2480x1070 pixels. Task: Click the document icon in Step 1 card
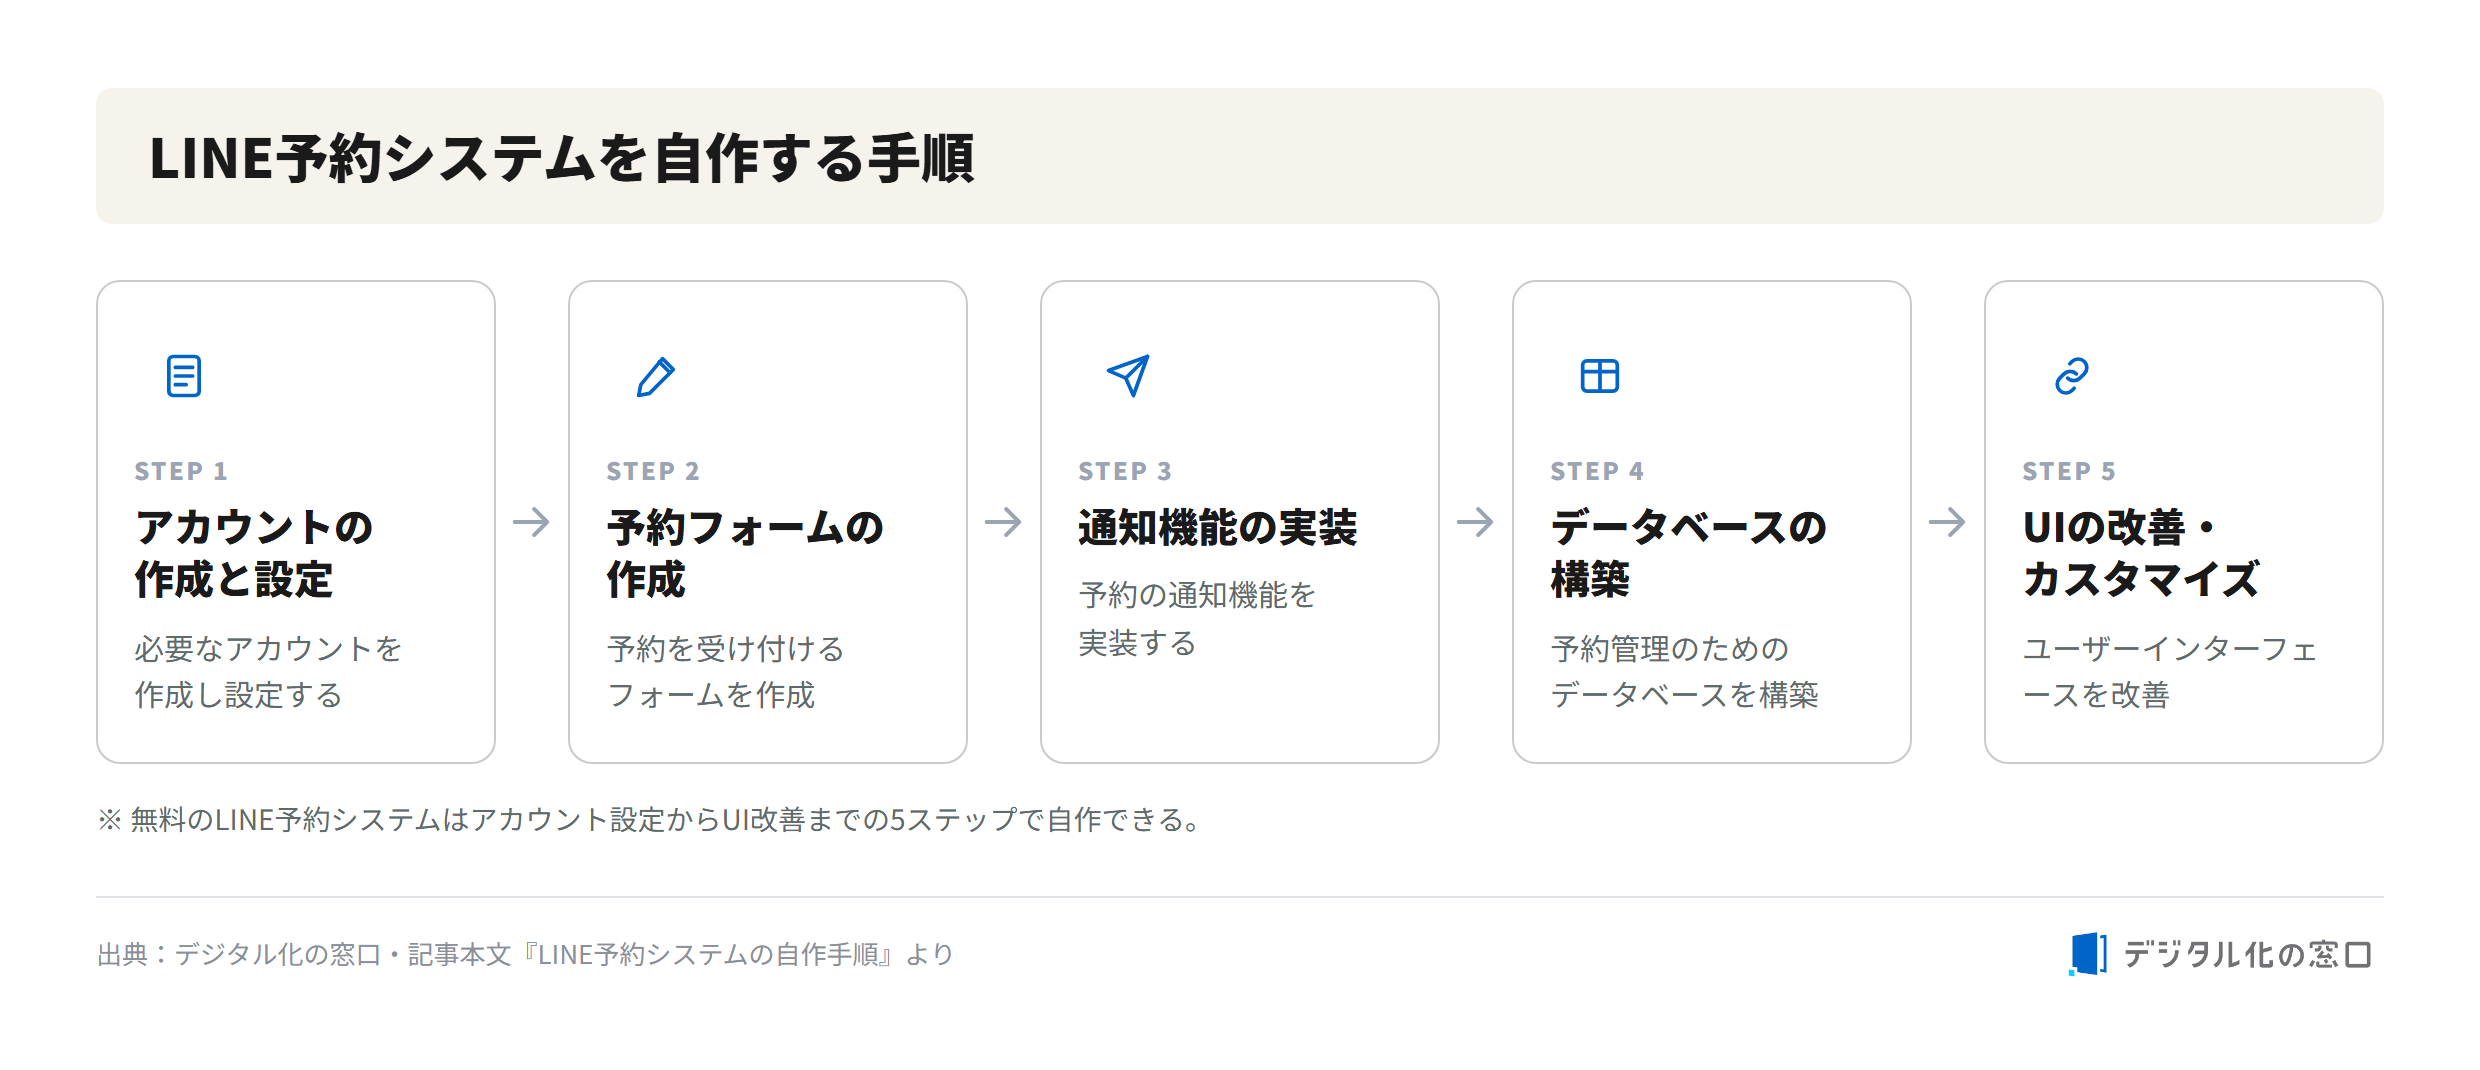[184, 376]
